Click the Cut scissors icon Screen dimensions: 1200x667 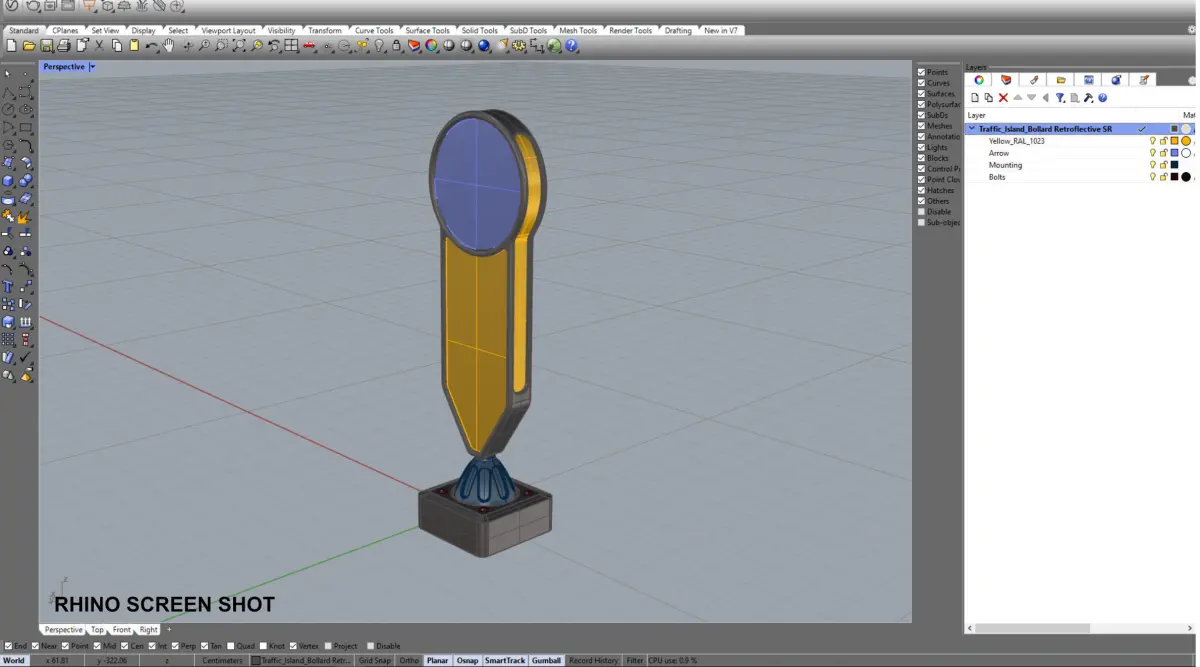[x=98, y=46]
